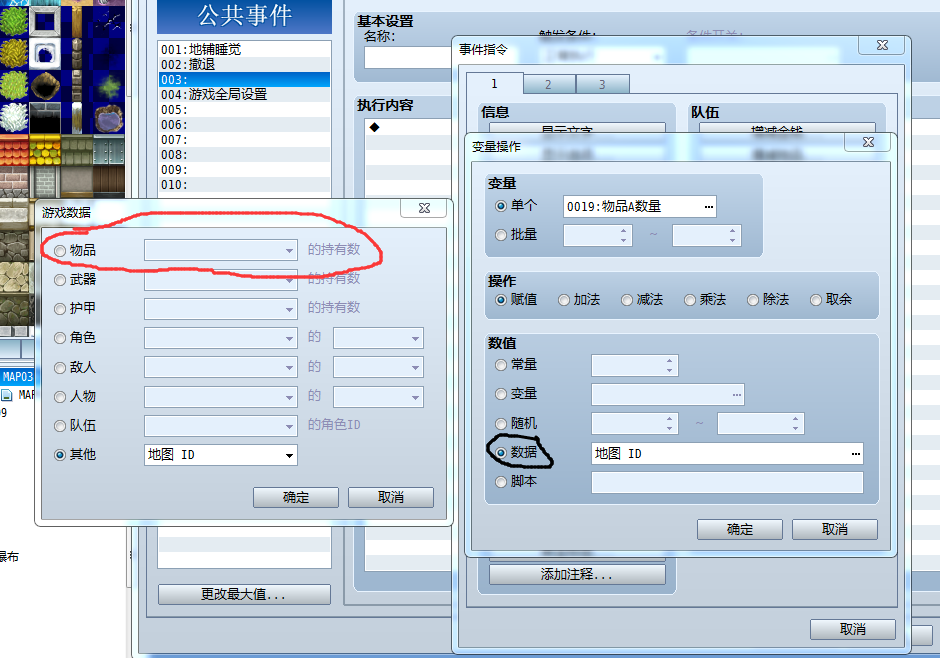Select common event 004:游戏全局设置
Screen dimensions: 940x658
pos(245,94)
